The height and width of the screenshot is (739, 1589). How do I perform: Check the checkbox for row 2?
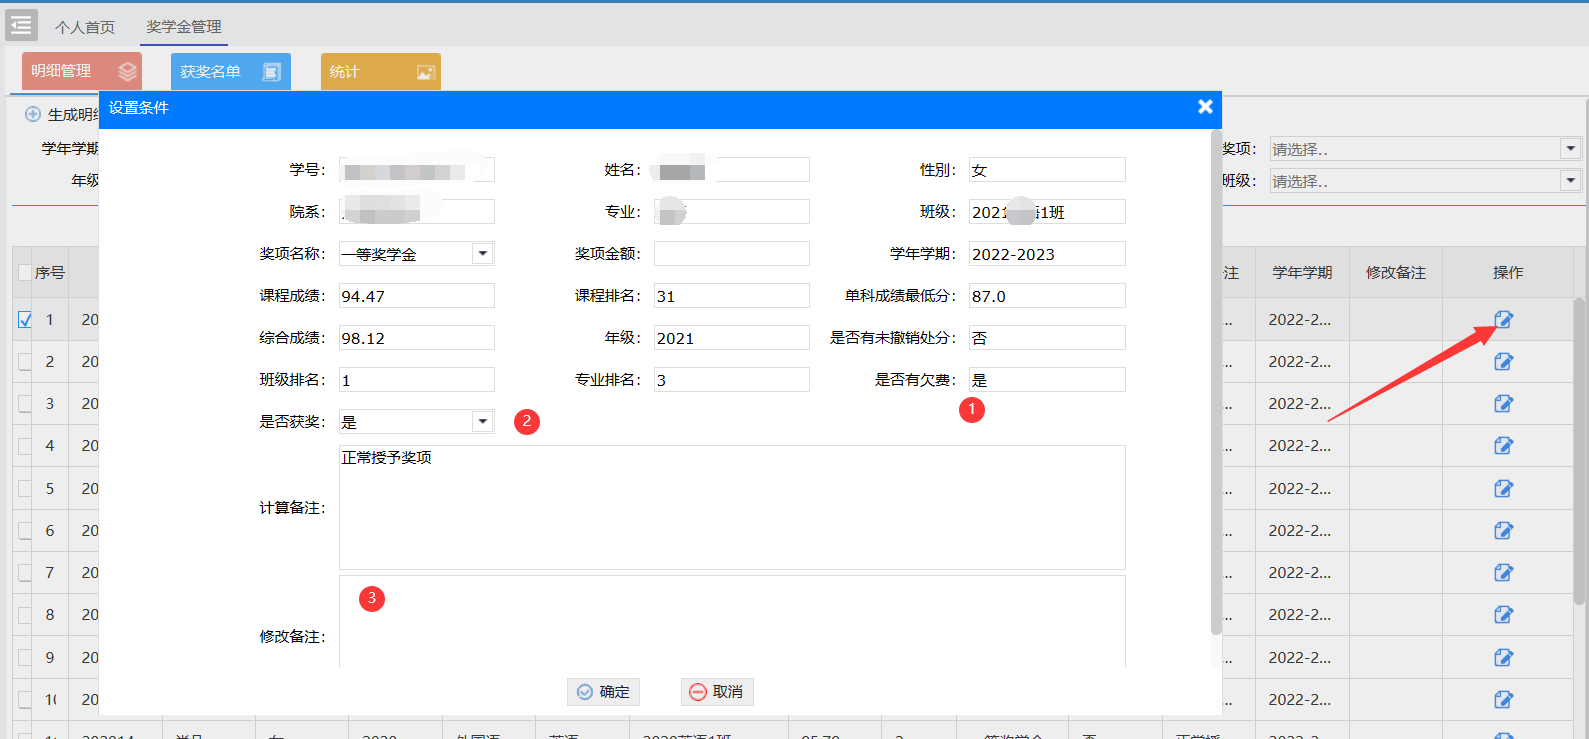(25, 362)
